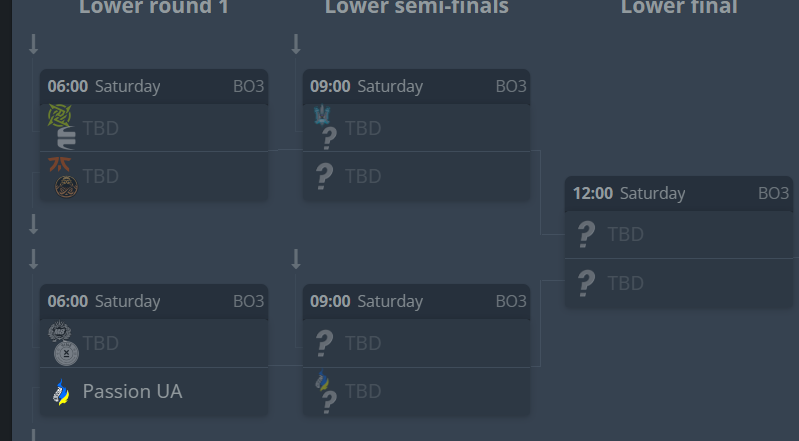The height and width of the screenshot is (441, 799).
Task: Click first question mark icon in lower final
Action: click(x=586, y=235)
